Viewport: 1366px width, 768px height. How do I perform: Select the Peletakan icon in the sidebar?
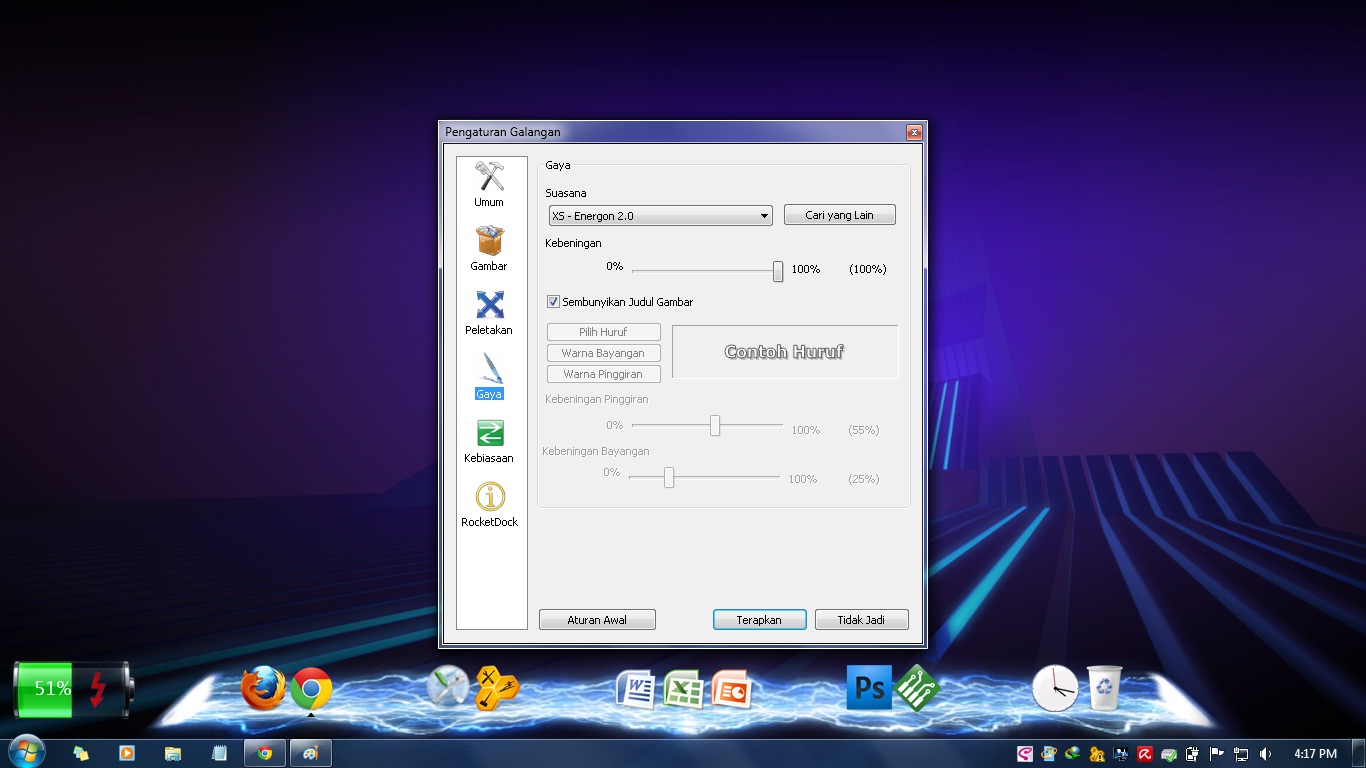pos(488,305)
